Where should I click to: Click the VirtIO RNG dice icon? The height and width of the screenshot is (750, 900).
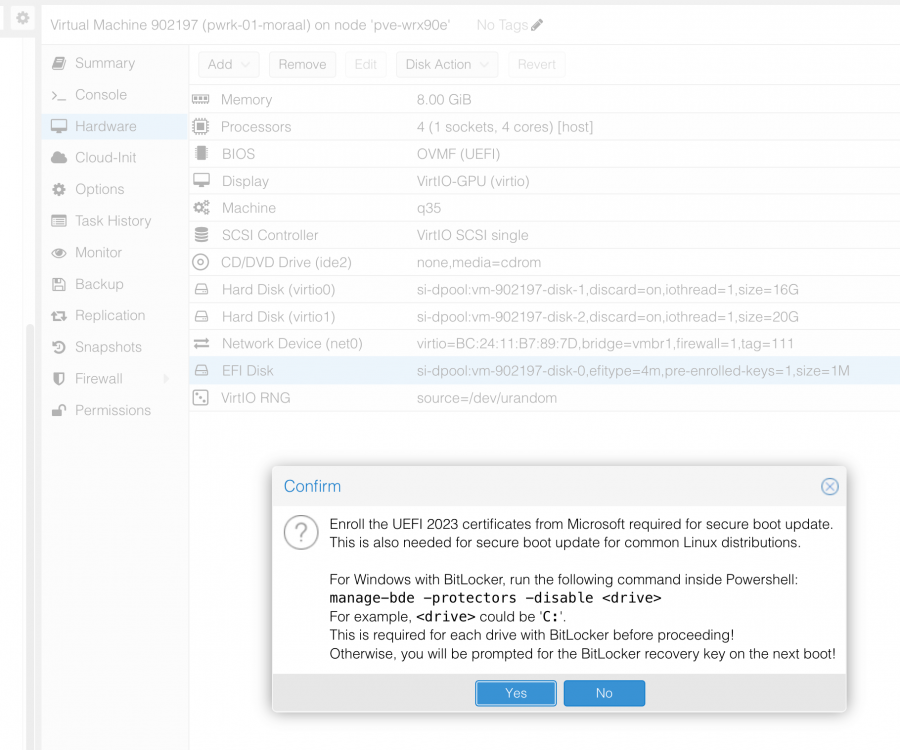(200, 398)
